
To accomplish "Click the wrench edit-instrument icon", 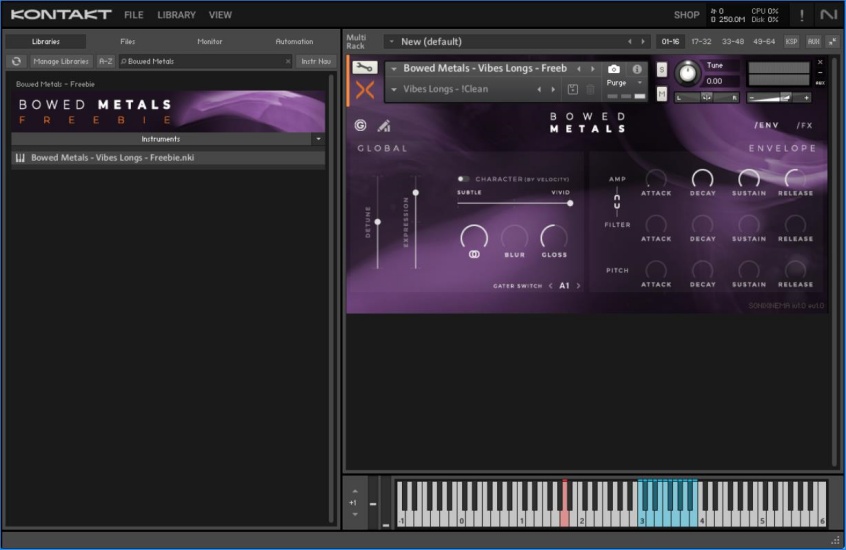I will click(x=365, y=68).
